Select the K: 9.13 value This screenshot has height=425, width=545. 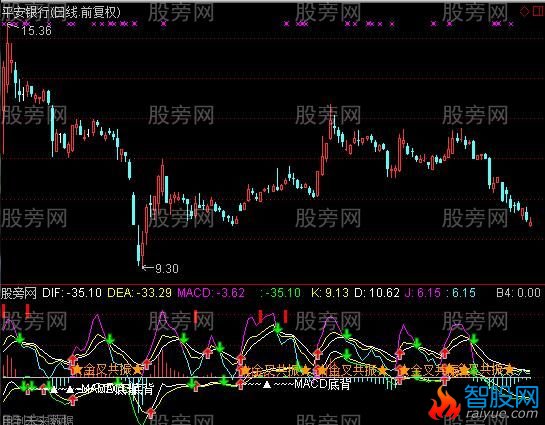pos(330,293)
